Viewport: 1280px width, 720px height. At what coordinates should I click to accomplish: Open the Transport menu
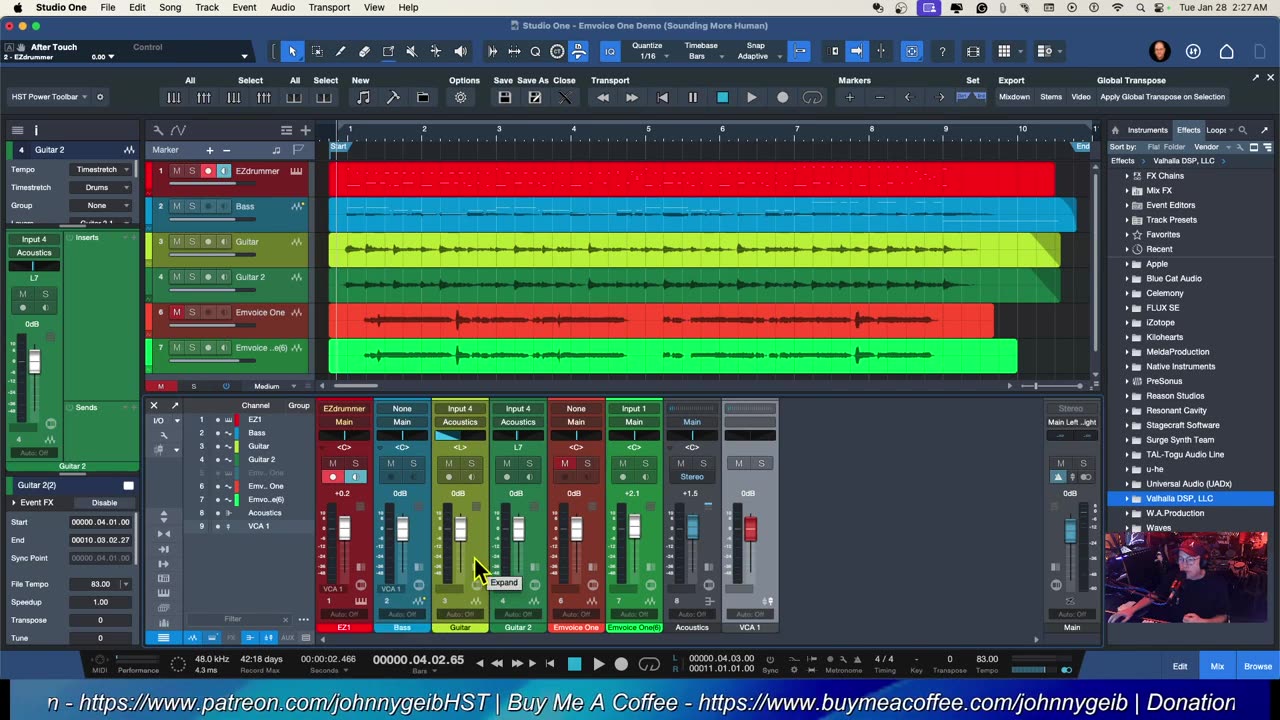coord(329,7)
